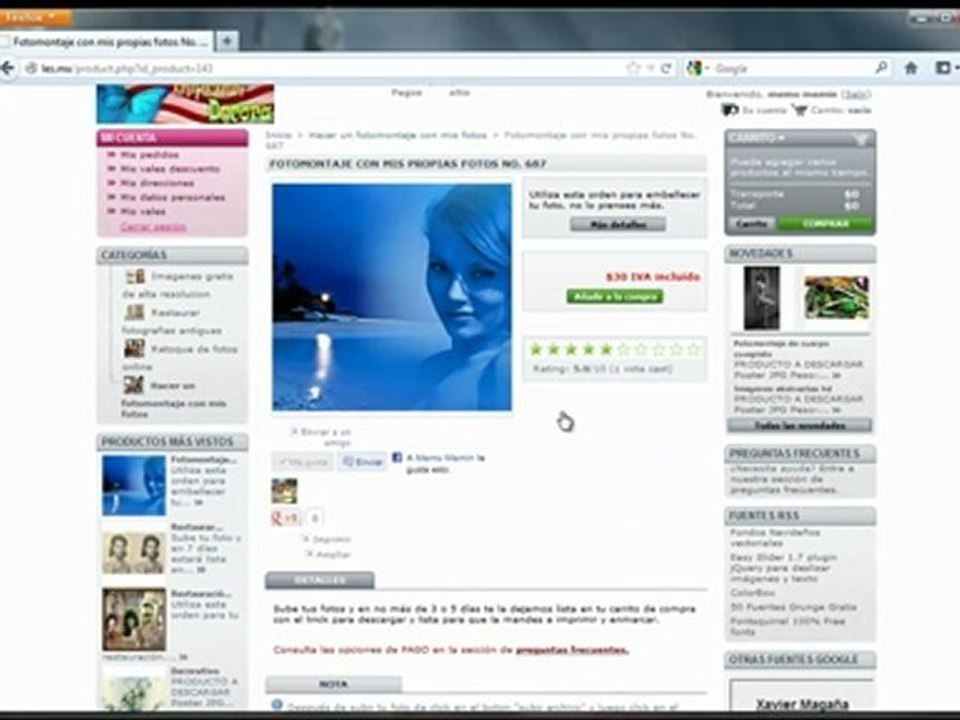The width and height of the screenshot is (960, 720).
Task: Select the Detalles tab
Action: pyautogui.click(x=320, y=580)
